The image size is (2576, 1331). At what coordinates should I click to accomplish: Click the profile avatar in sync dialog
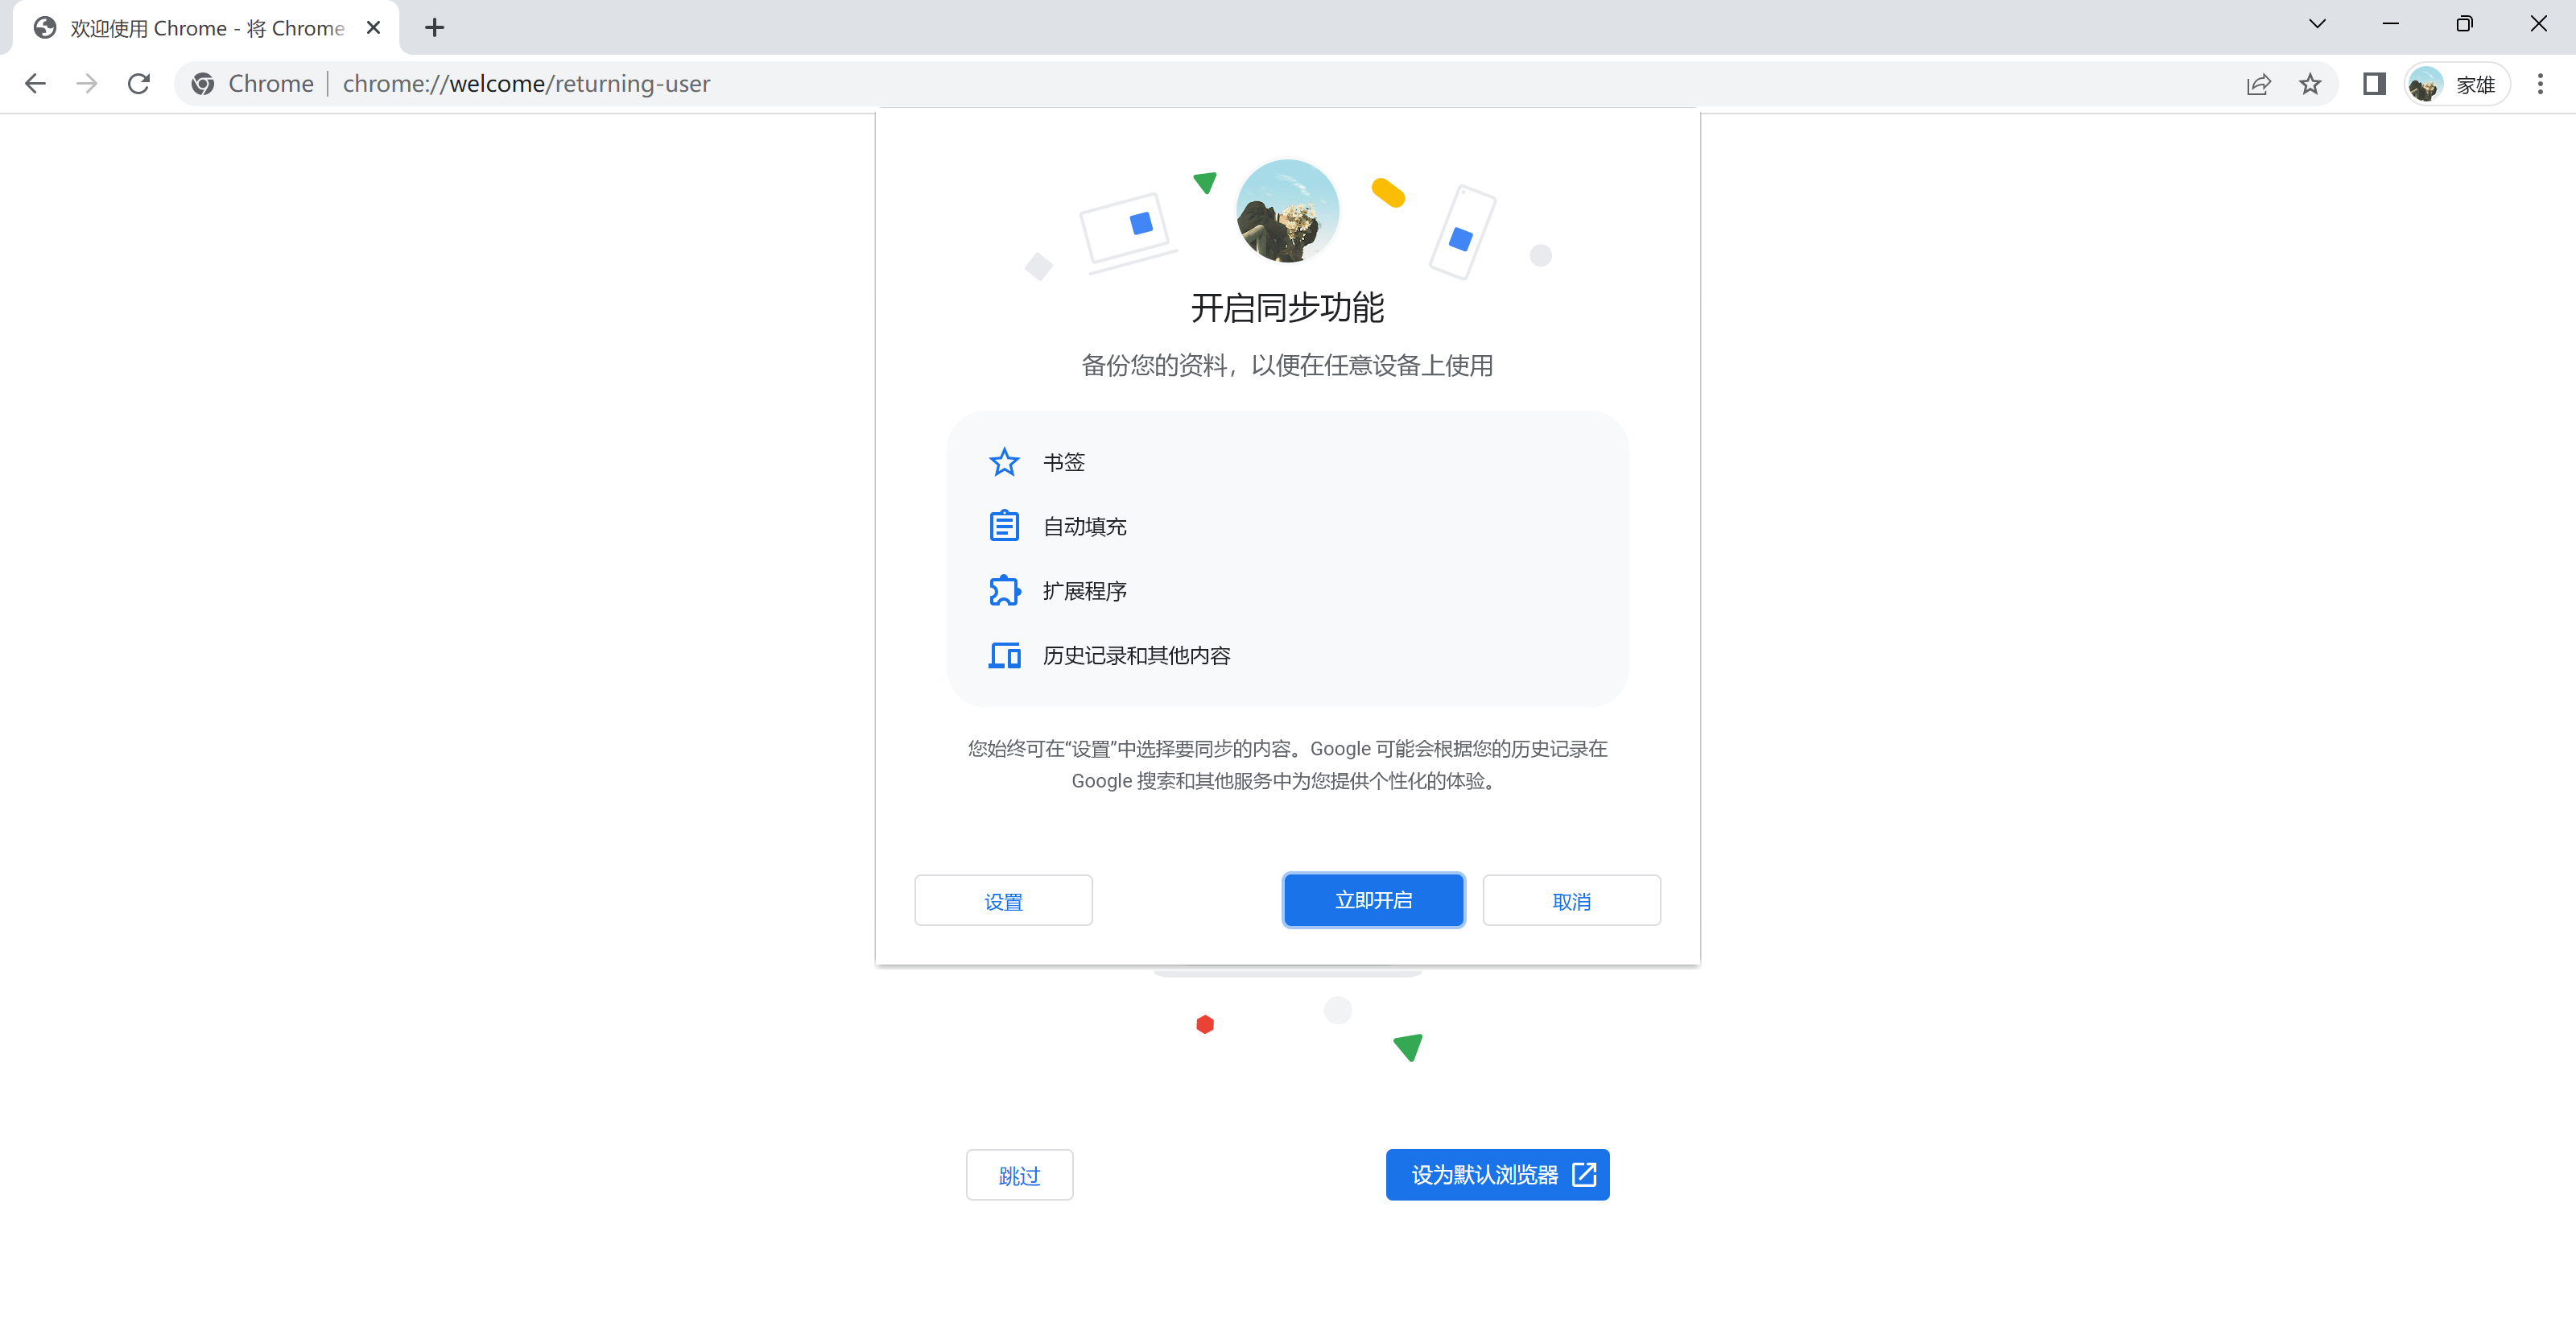[x=1287, y=211]
